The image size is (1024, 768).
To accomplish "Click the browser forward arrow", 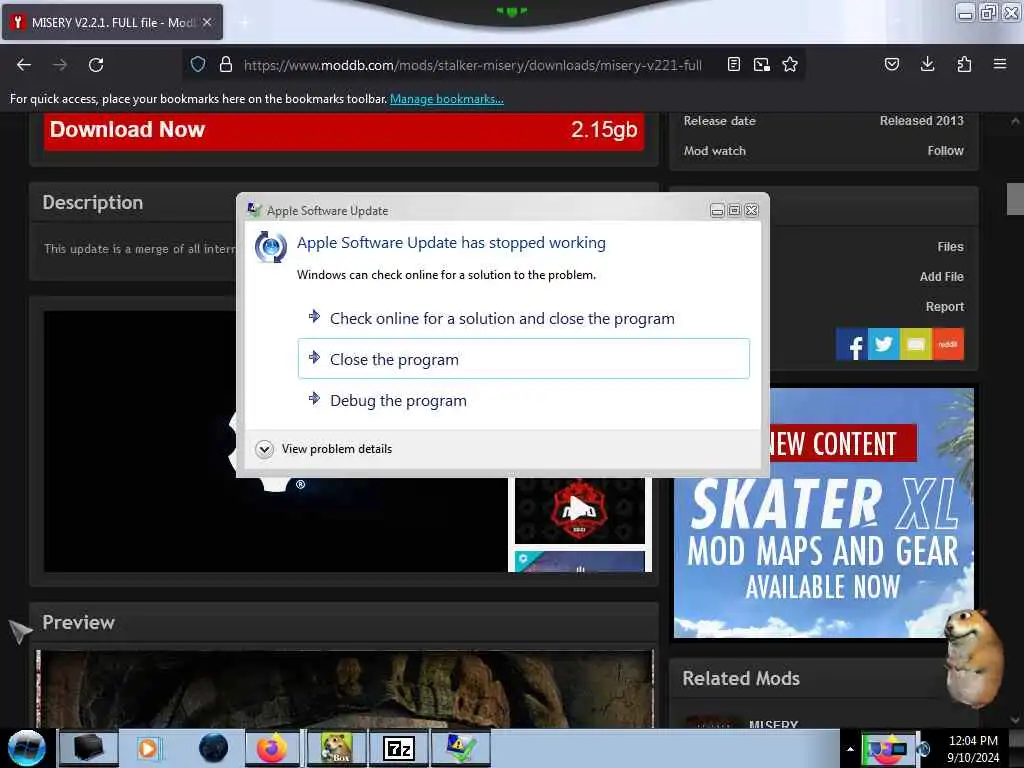I will coord(60,65).
